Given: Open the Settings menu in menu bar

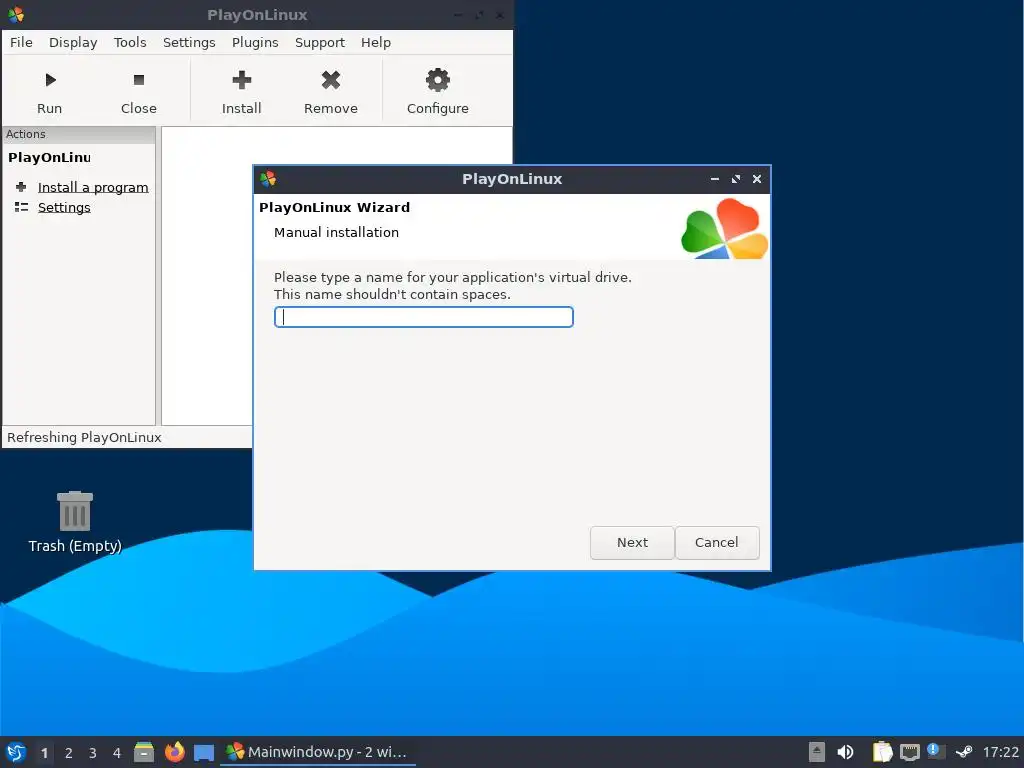Looking at the screenshot, I should [189, 42].
